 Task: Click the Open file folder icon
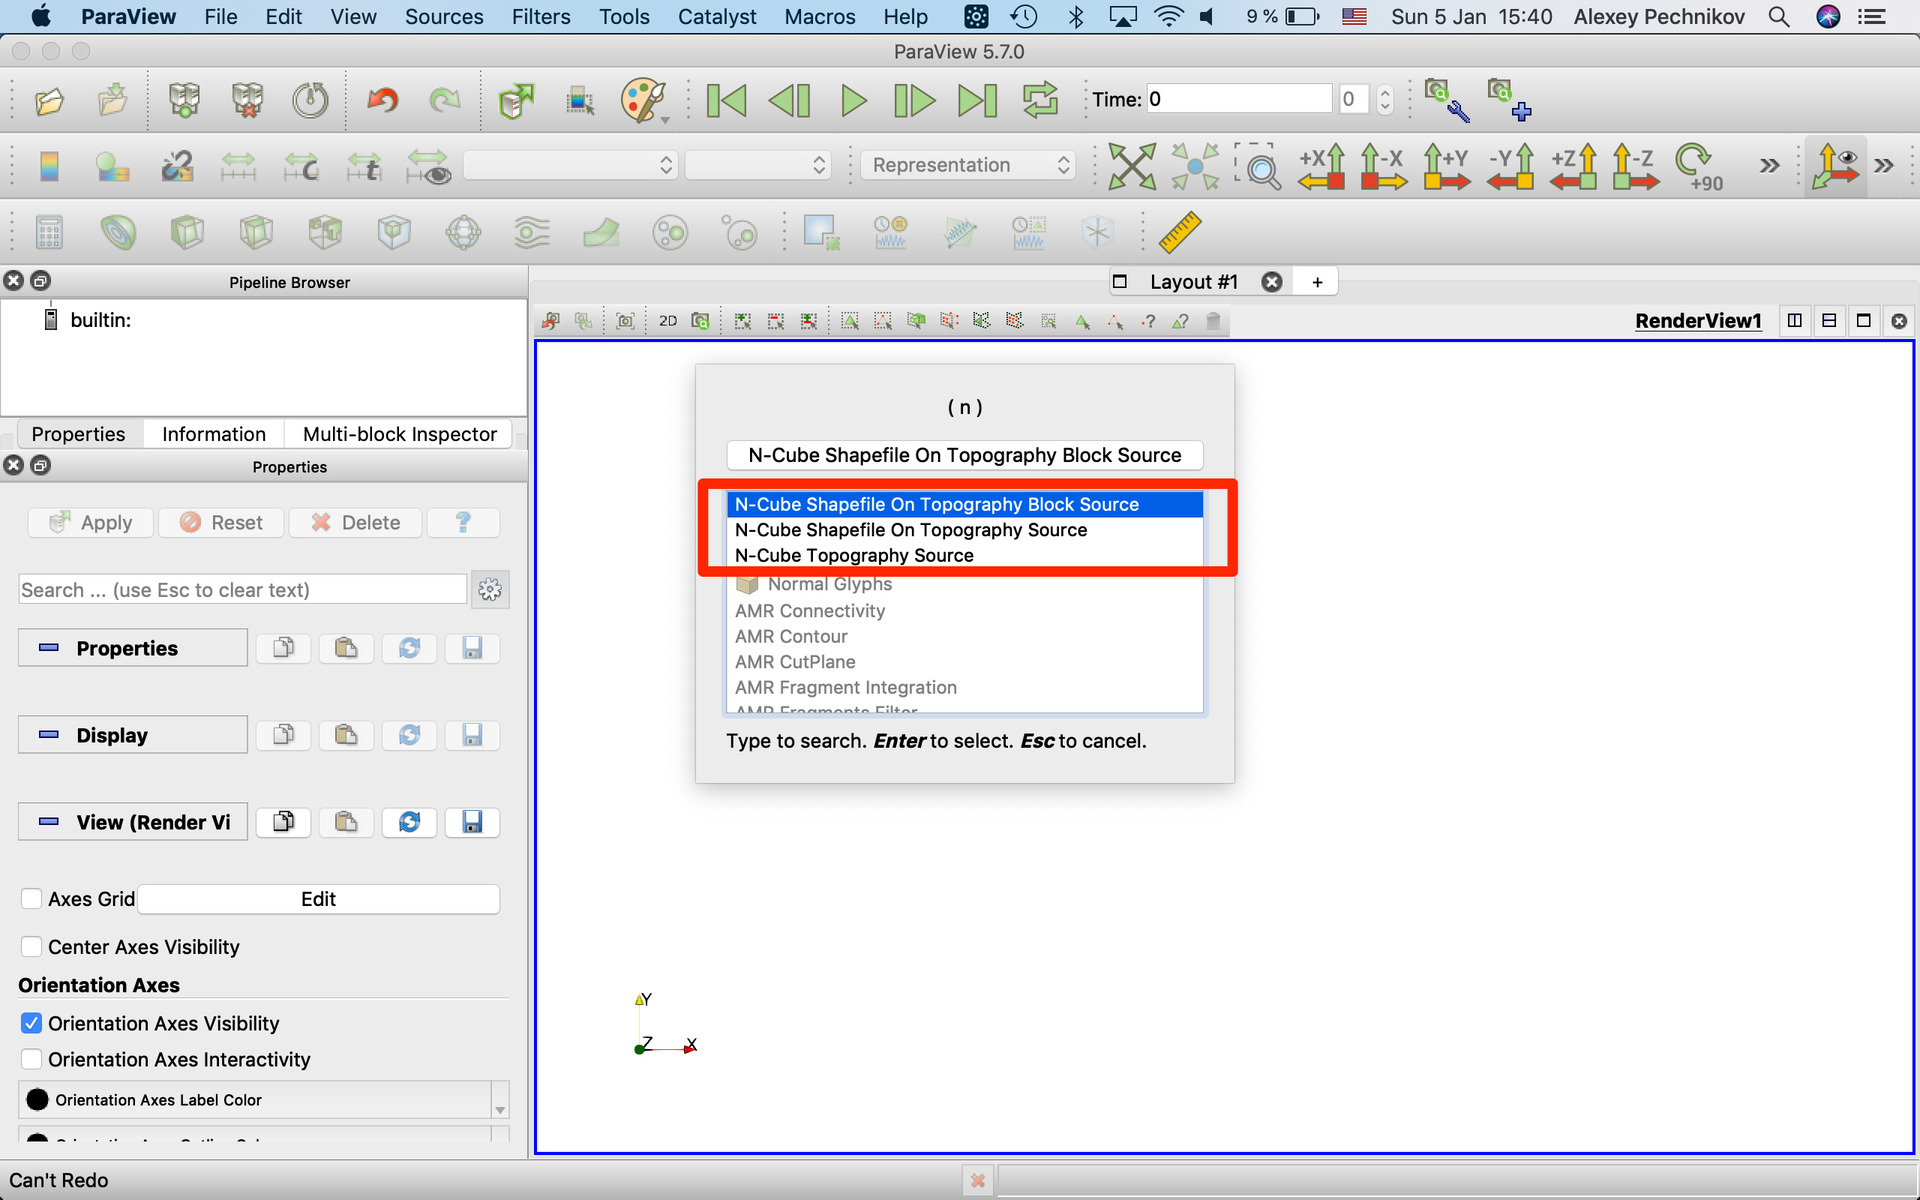pos(49,100)
